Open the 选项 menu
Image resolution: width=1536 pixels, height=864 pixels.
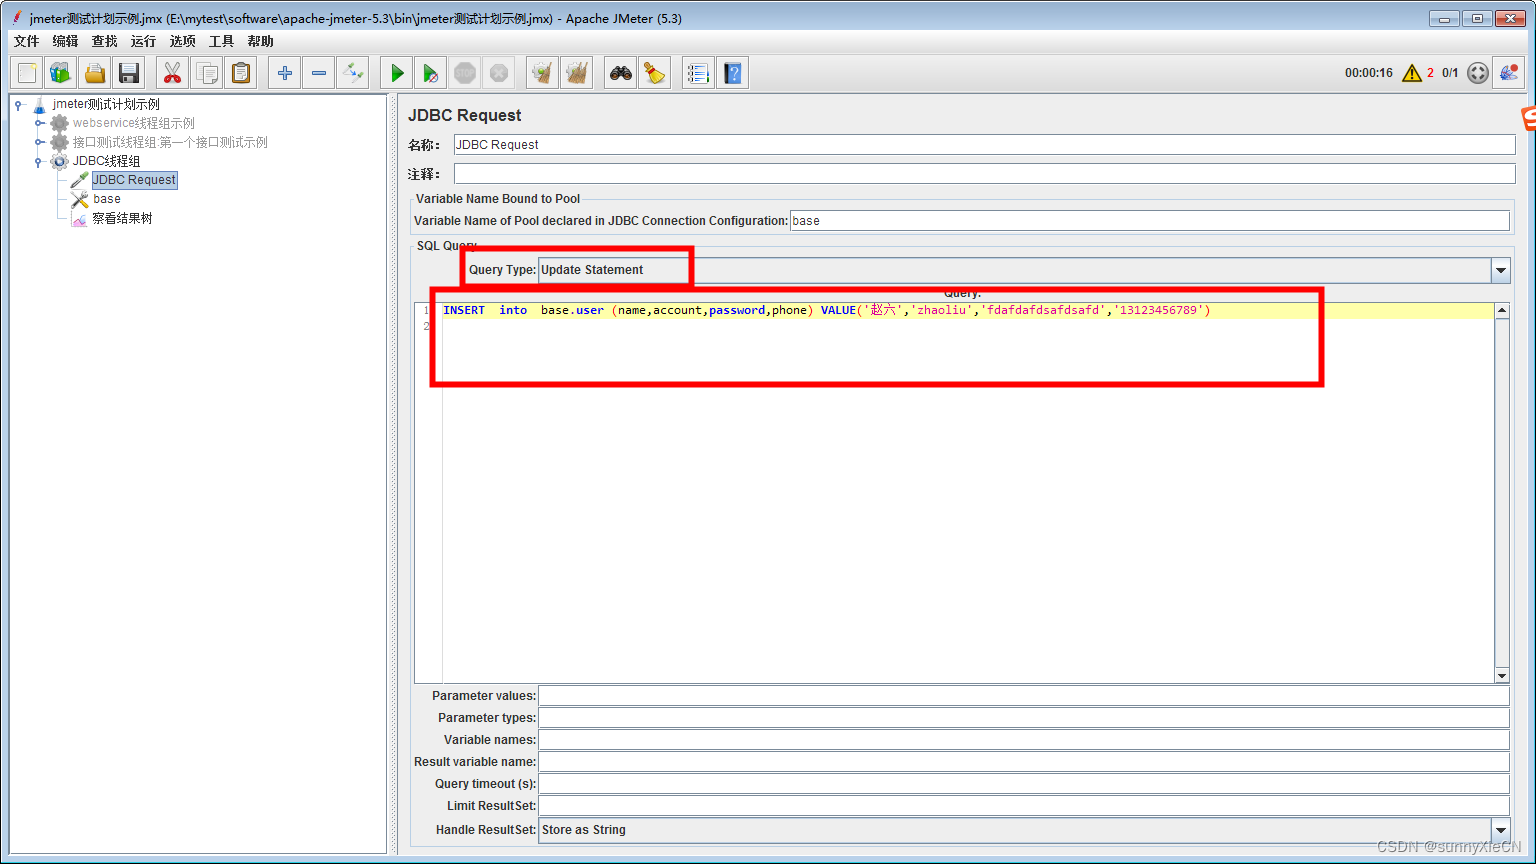[183, 41]
